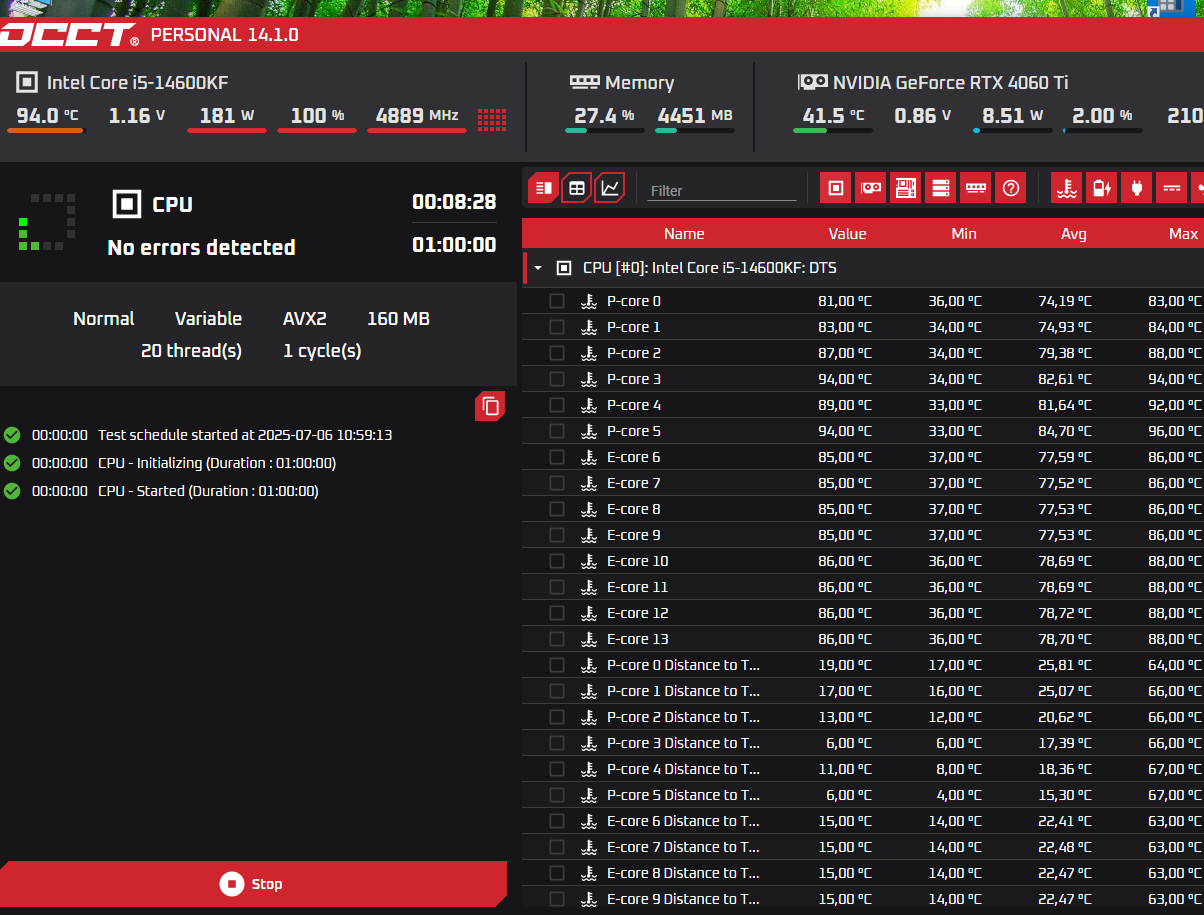Select the E-core 10 row name

pyautogui.click(x=638, y=561)
